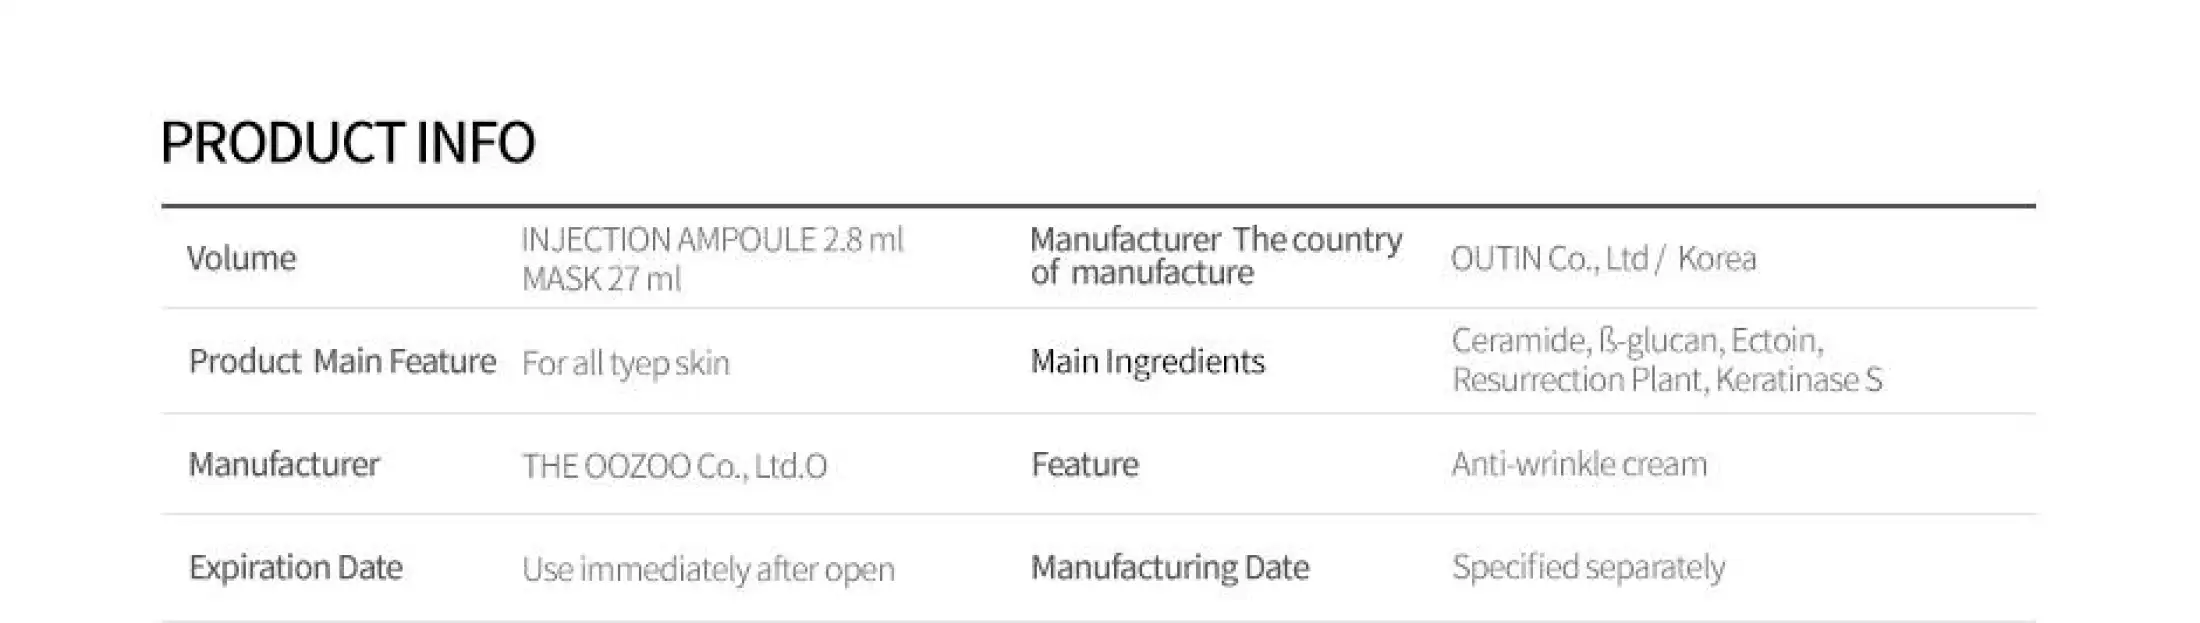Click the INJECTION AMPOULE 2.8 ml text
This screenshot has width=2200, height=623.
pos(711,240)
